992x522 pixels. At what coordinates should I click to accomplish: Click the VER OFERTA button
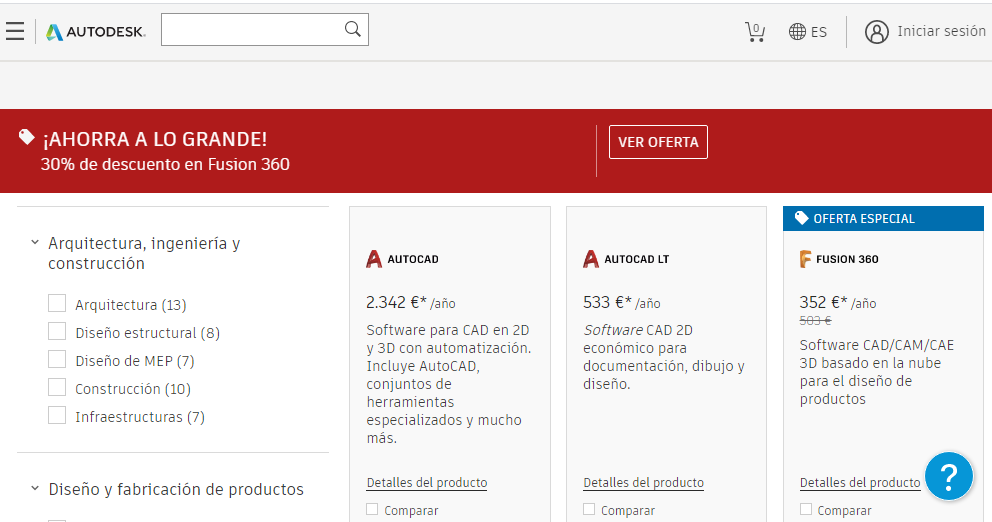(x=658, y=142)
